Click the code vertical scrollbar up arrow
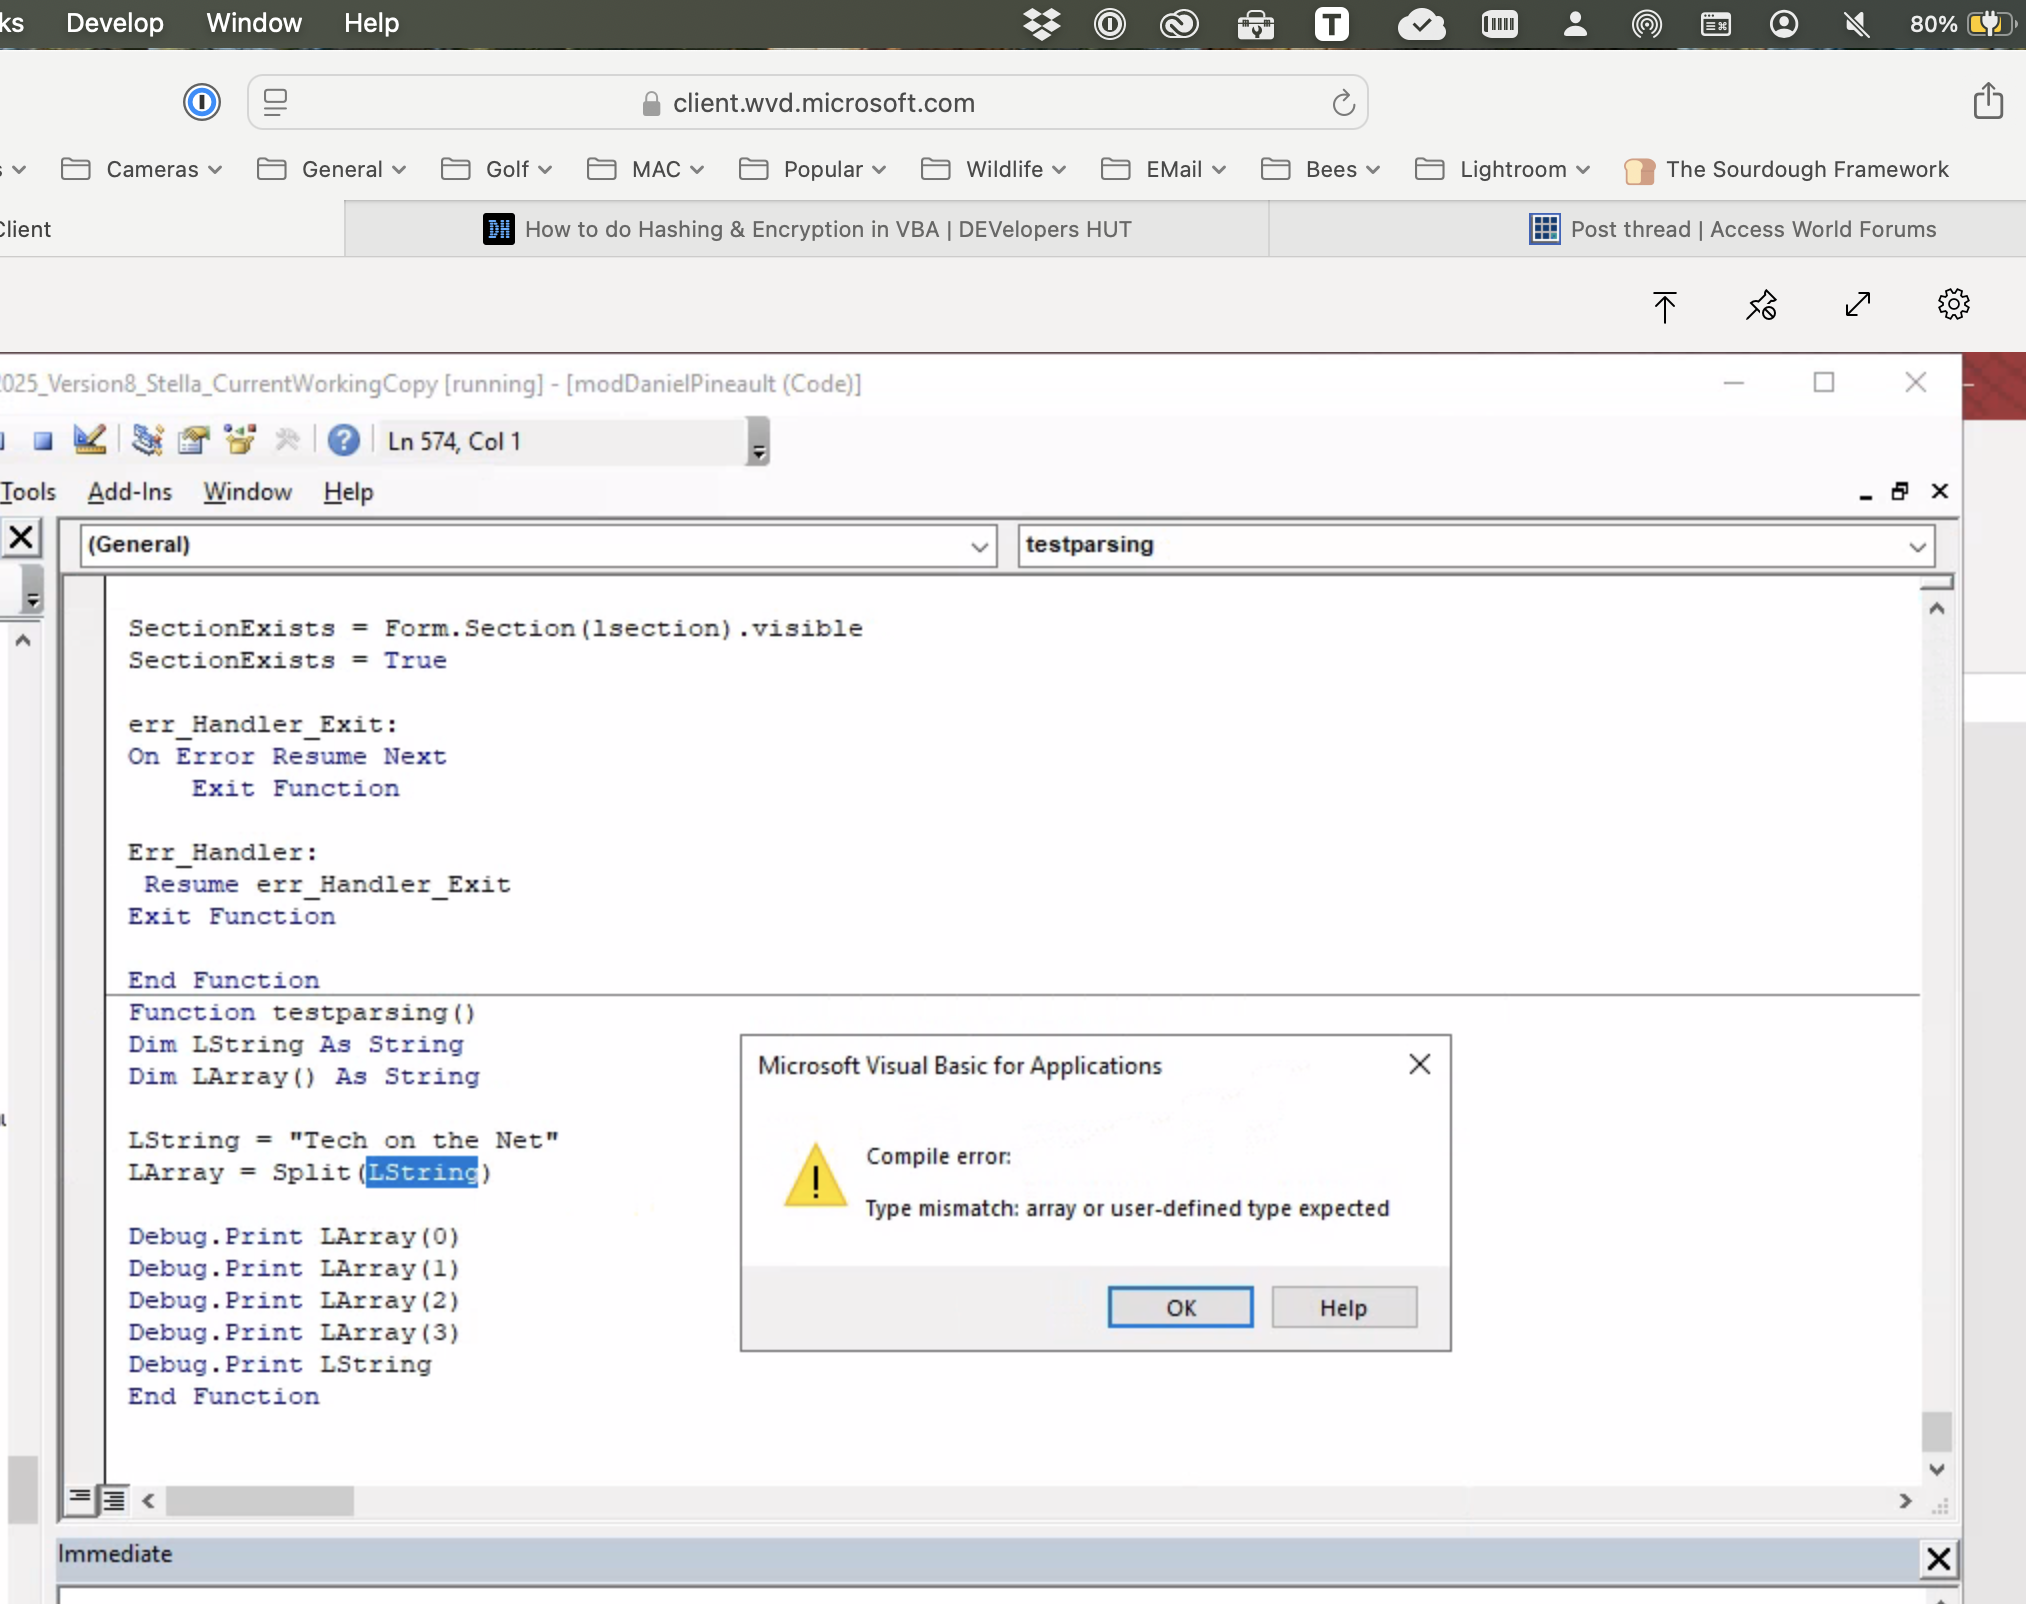The image size is (2026, 1604). click(1936, 608)
